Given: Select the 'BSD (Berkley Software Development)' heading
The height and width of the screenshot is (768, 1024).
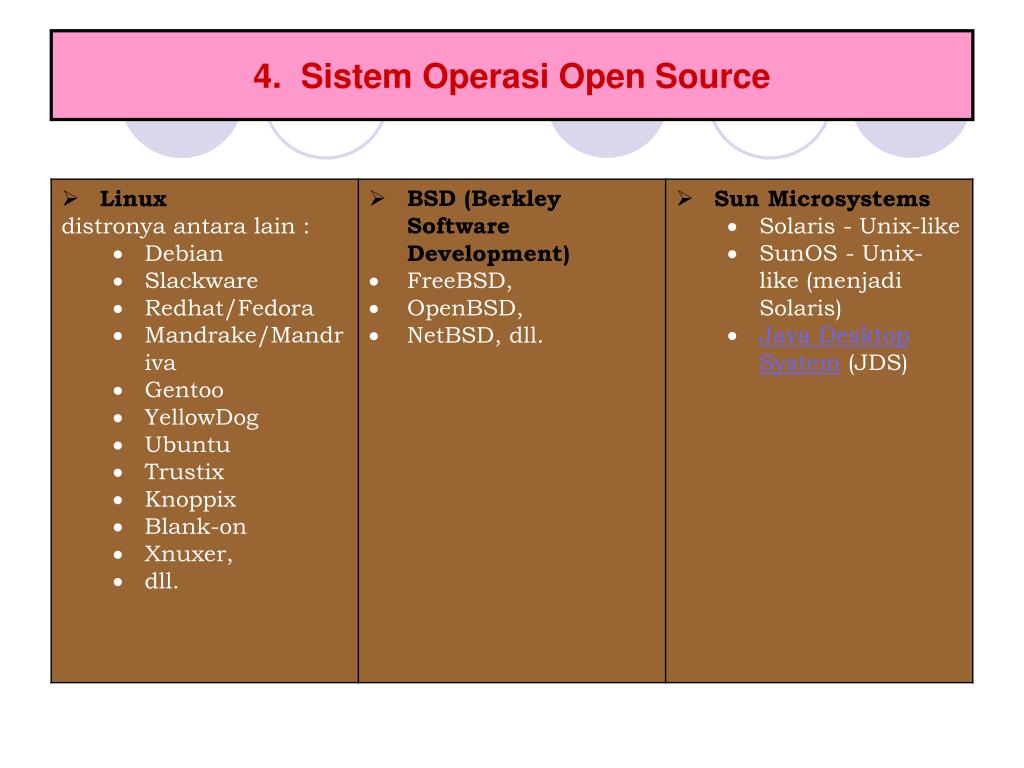Looking at the screenshot, I should (488, 226).
